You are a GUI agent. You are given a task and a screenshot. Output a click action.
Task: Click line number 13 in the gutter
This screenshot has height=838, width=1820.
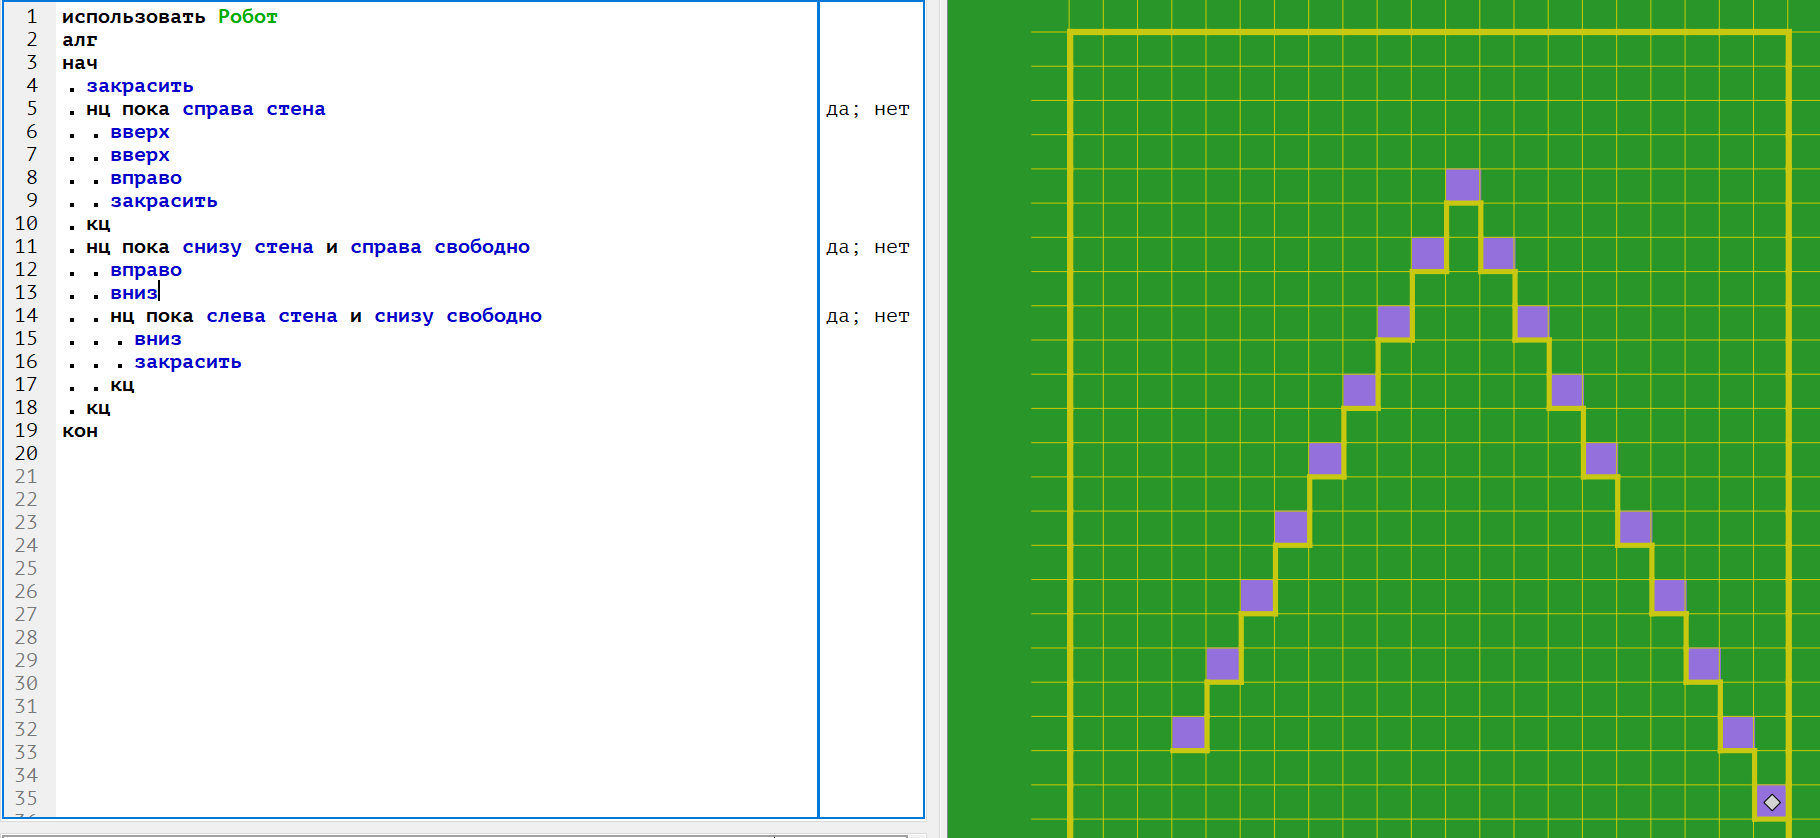(26, 293)
